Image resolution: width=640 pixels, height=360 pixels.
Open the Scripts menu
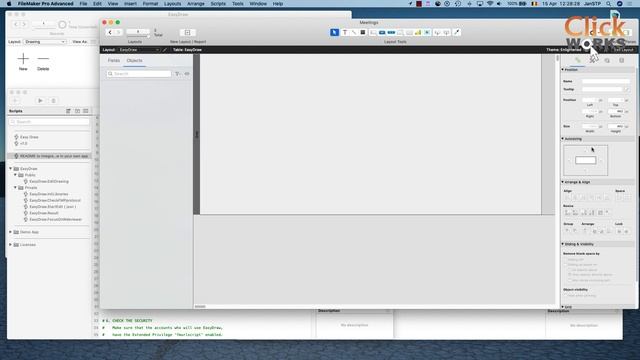pyautogui.click(x=218, y=4)
